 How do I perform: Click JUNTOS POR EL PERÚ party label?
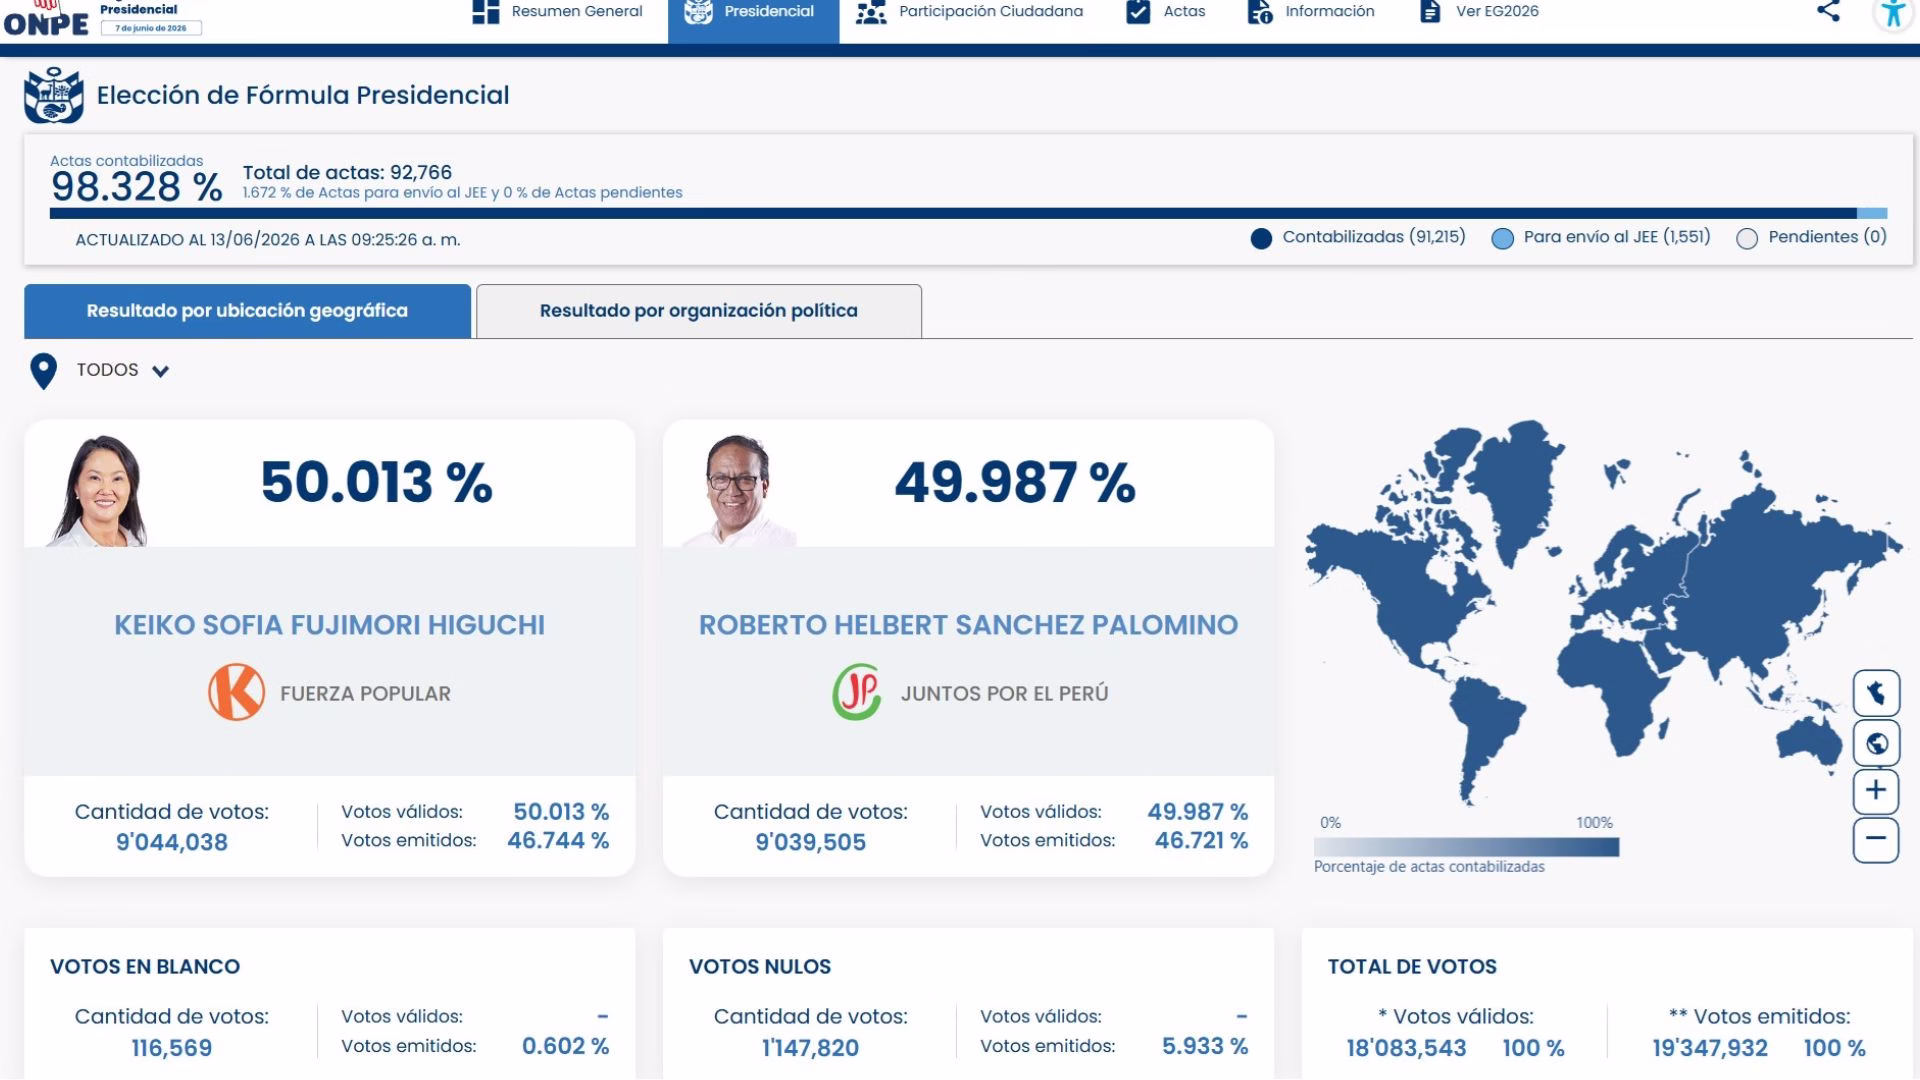[x=1004, y=693]
